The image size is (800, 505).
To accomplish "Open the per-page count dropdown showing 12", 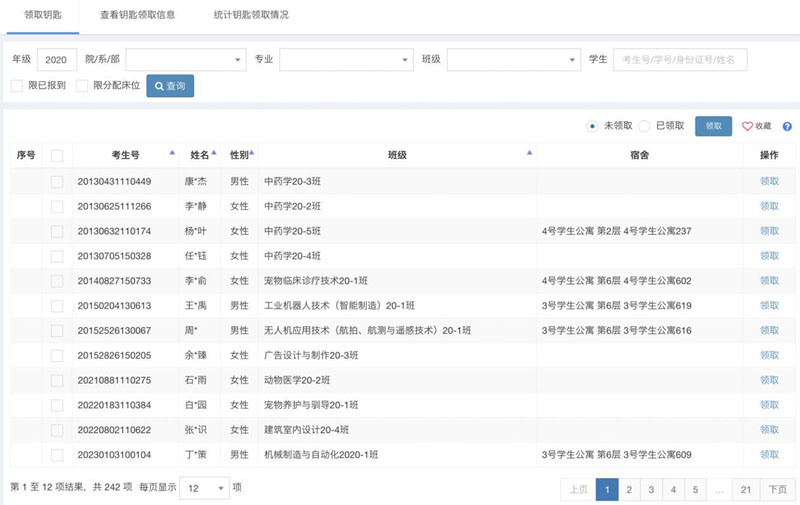I will coord(204,488).
